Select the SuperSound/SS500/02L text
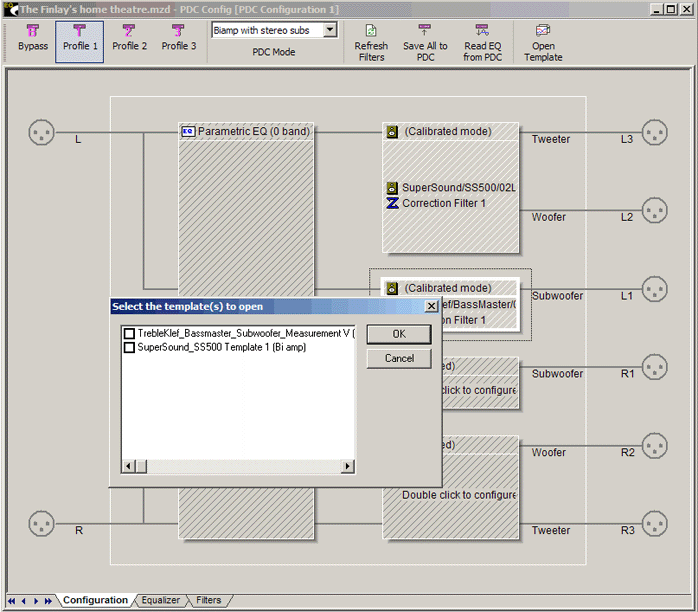 (459, 187)
